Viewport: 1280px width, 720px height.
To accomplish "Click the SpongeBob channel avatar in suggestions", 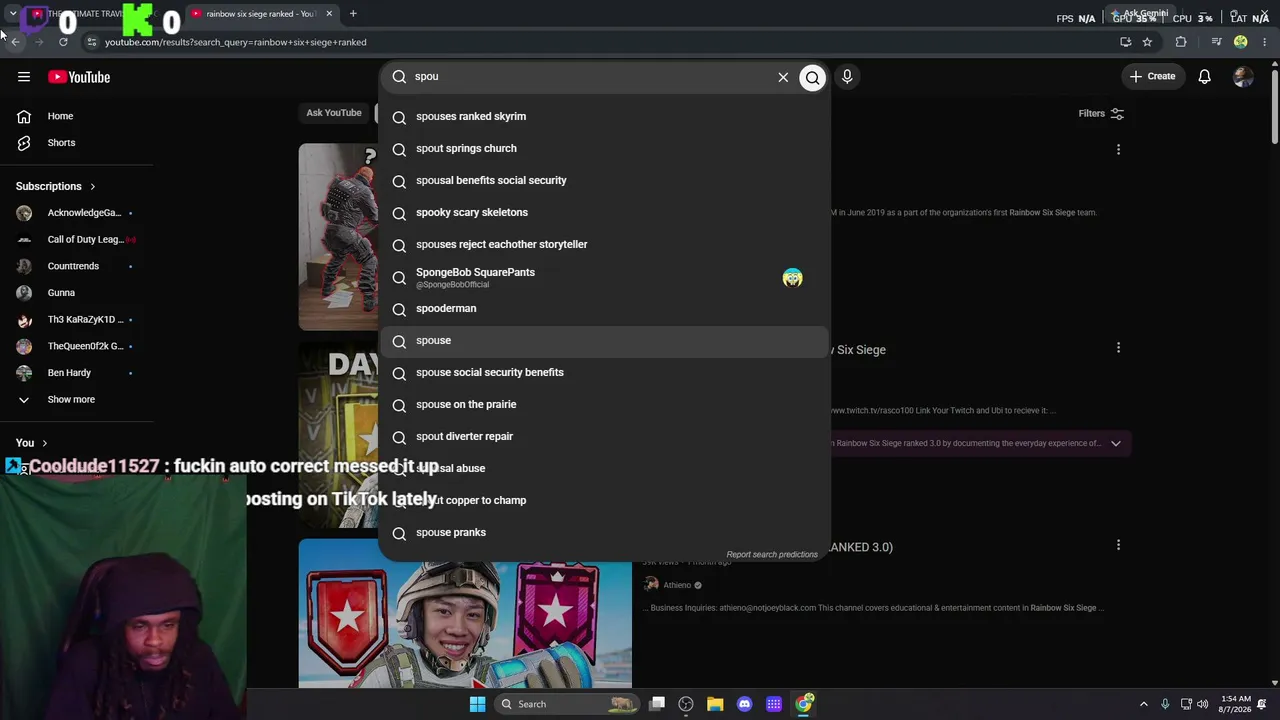I will pyautogui.click(x=792, y=278).
